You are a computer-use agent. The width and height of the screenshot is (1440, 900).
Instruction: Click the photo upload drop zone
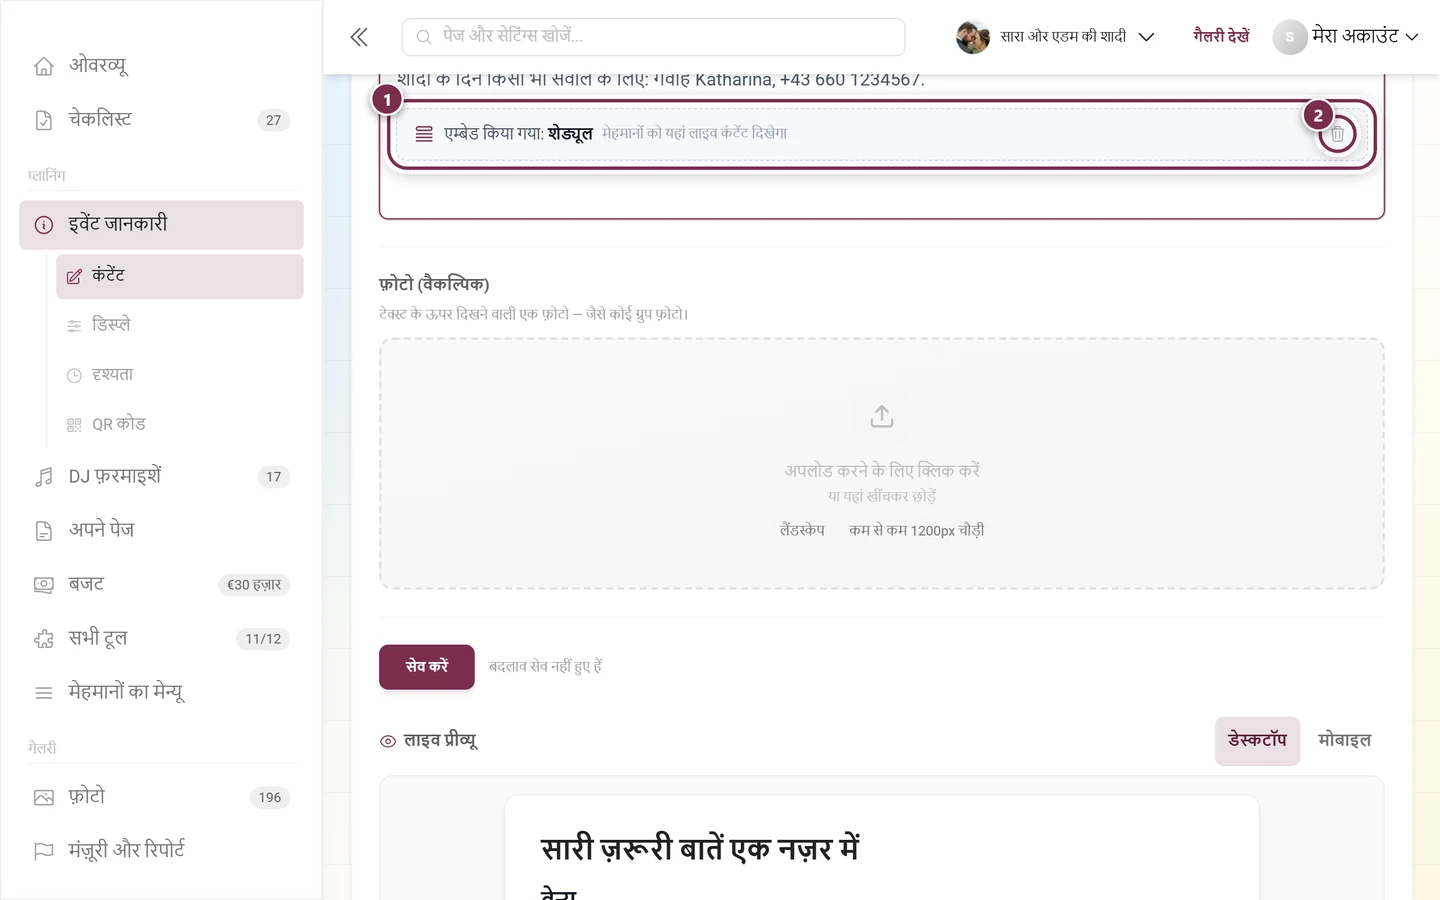coord(881,464)
